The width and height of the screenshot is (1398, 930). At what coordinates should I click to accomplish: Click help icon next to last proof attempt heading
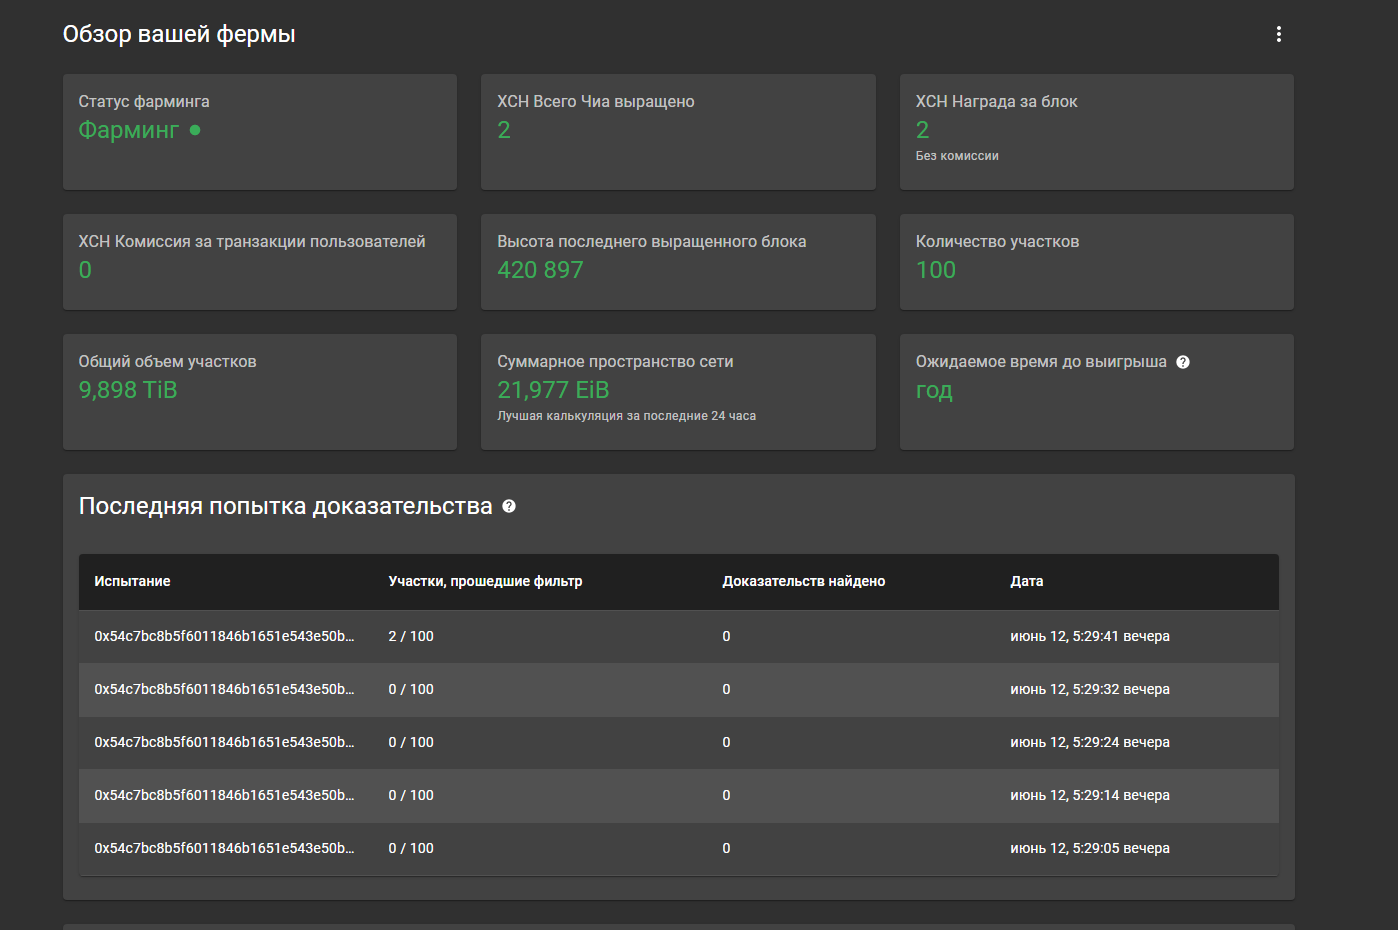[509, 506]
